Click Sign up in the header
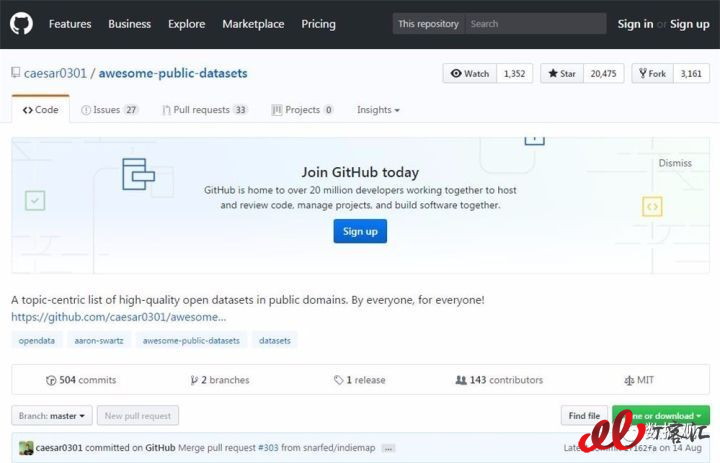This screenshot has width=720, height=463. (689, 24)
